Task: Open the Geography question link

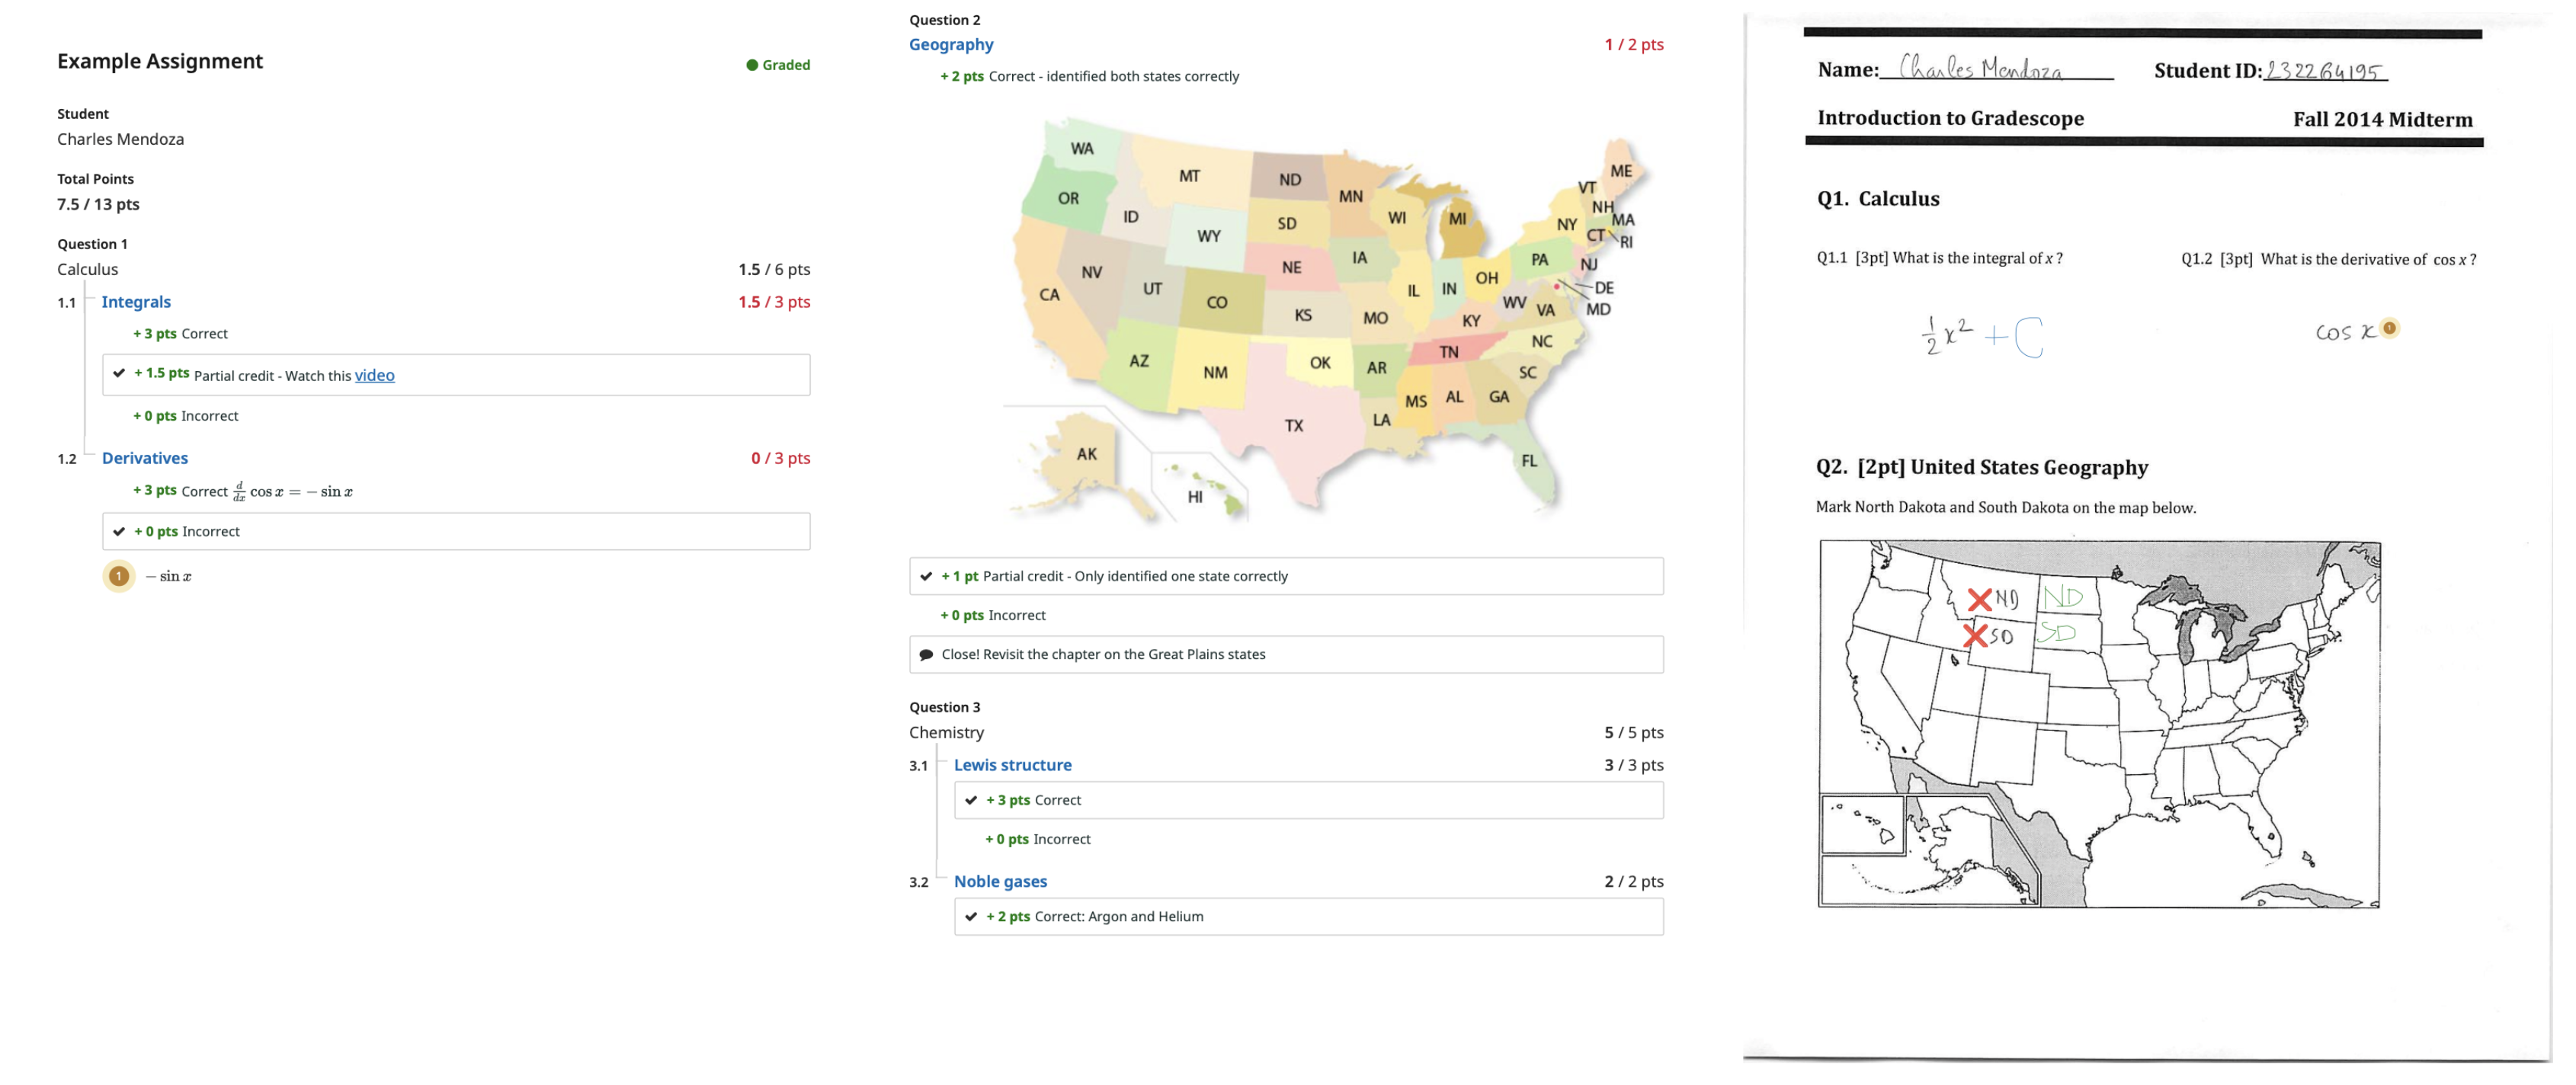Action: tap(950, 44)
